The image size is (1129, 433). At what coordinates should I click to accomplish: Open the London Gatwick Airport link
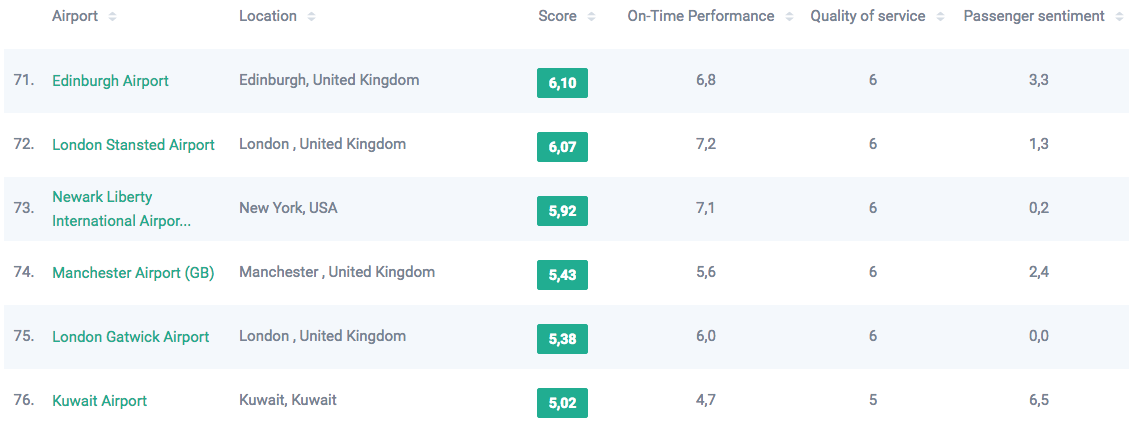click(x=131, y=337)
